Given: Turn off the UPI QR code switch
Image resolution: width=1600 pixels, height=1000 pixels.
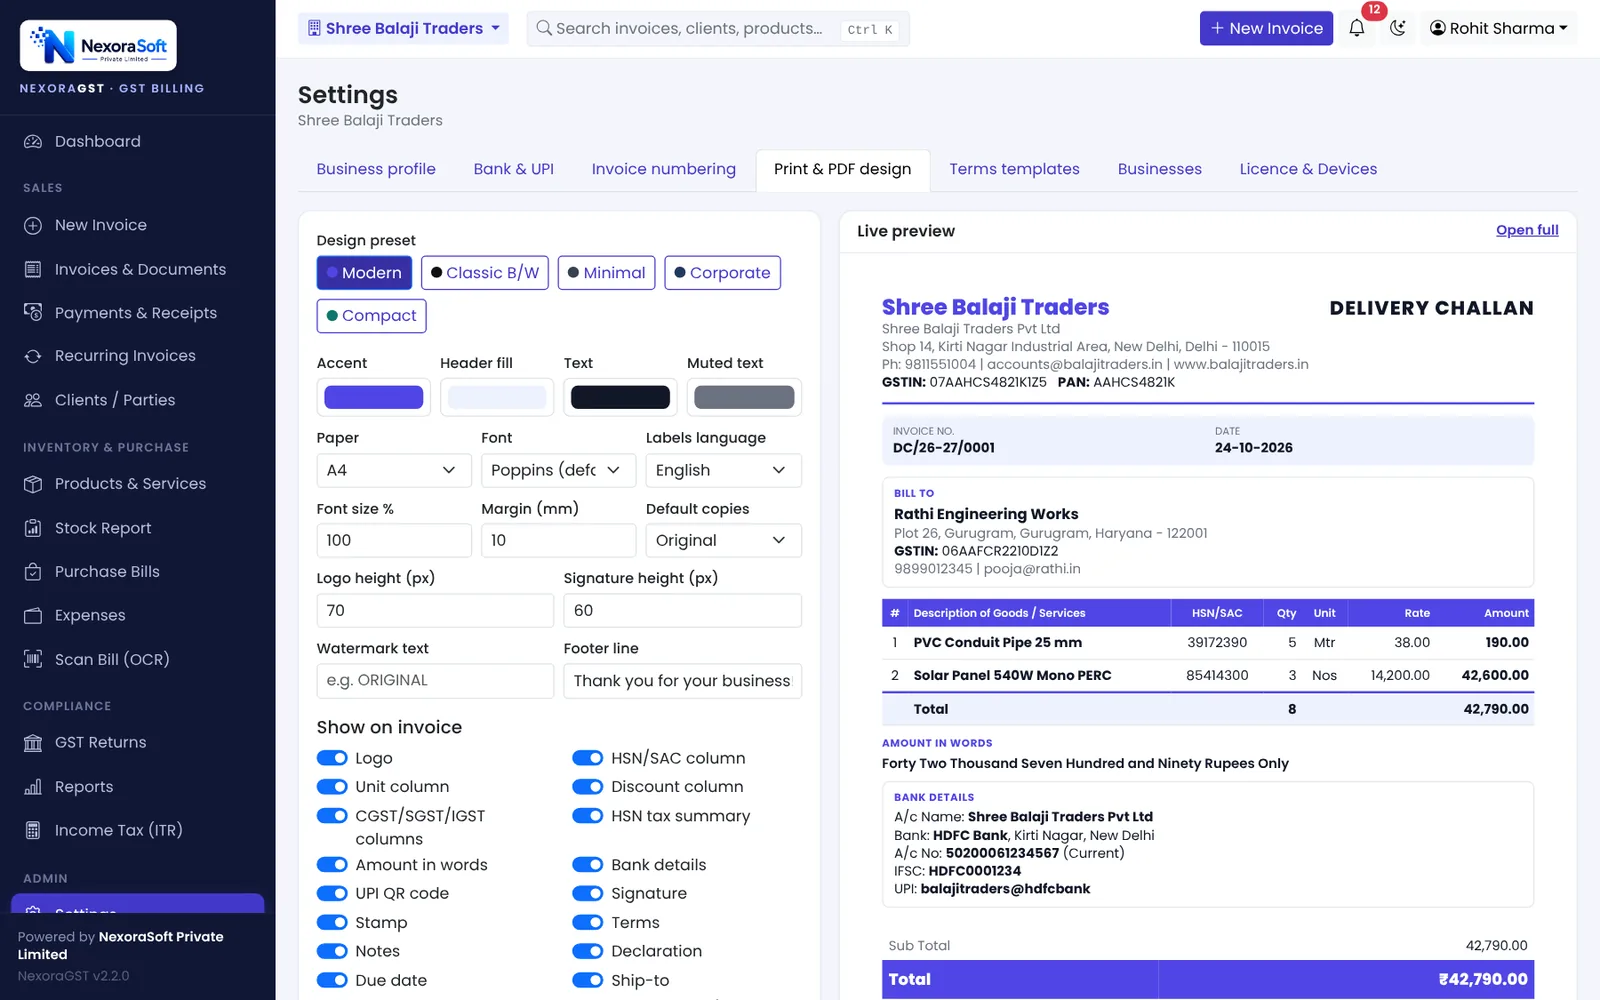Looking at the screenshot, I should tap(332, 893).
